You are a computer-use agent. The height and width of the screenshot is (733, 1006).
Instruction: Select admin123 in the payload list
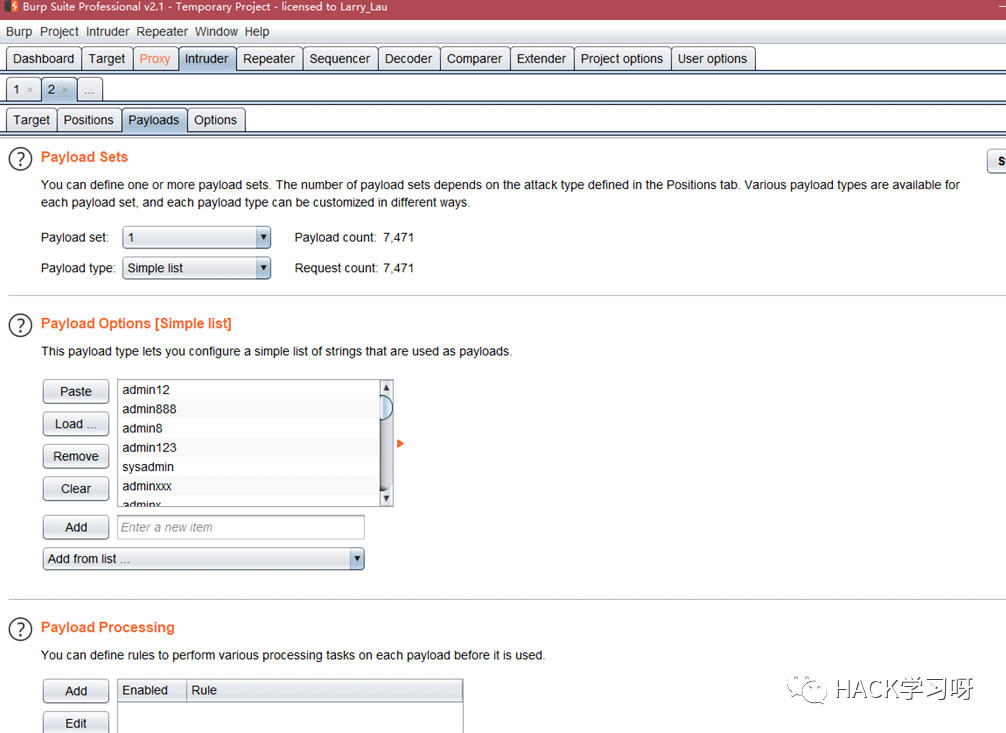tap(249, 447)
